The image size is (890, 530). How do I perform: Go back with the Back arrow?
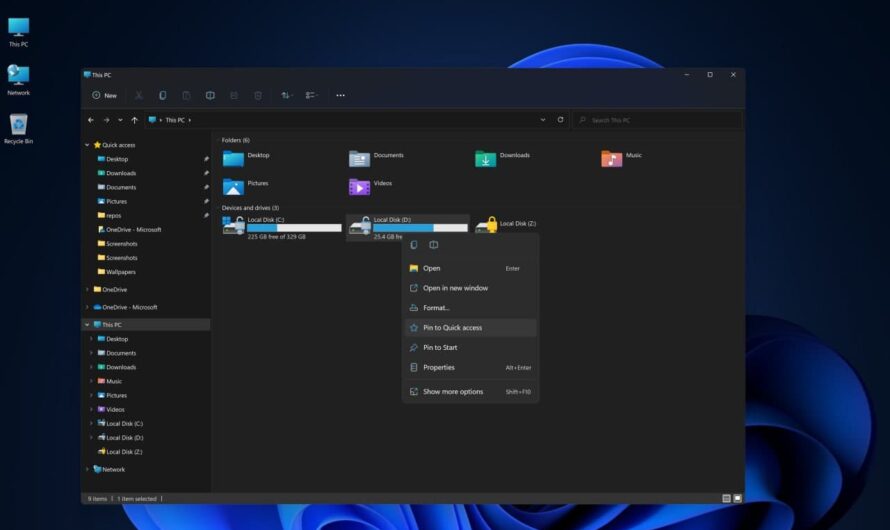pos(91,120)
